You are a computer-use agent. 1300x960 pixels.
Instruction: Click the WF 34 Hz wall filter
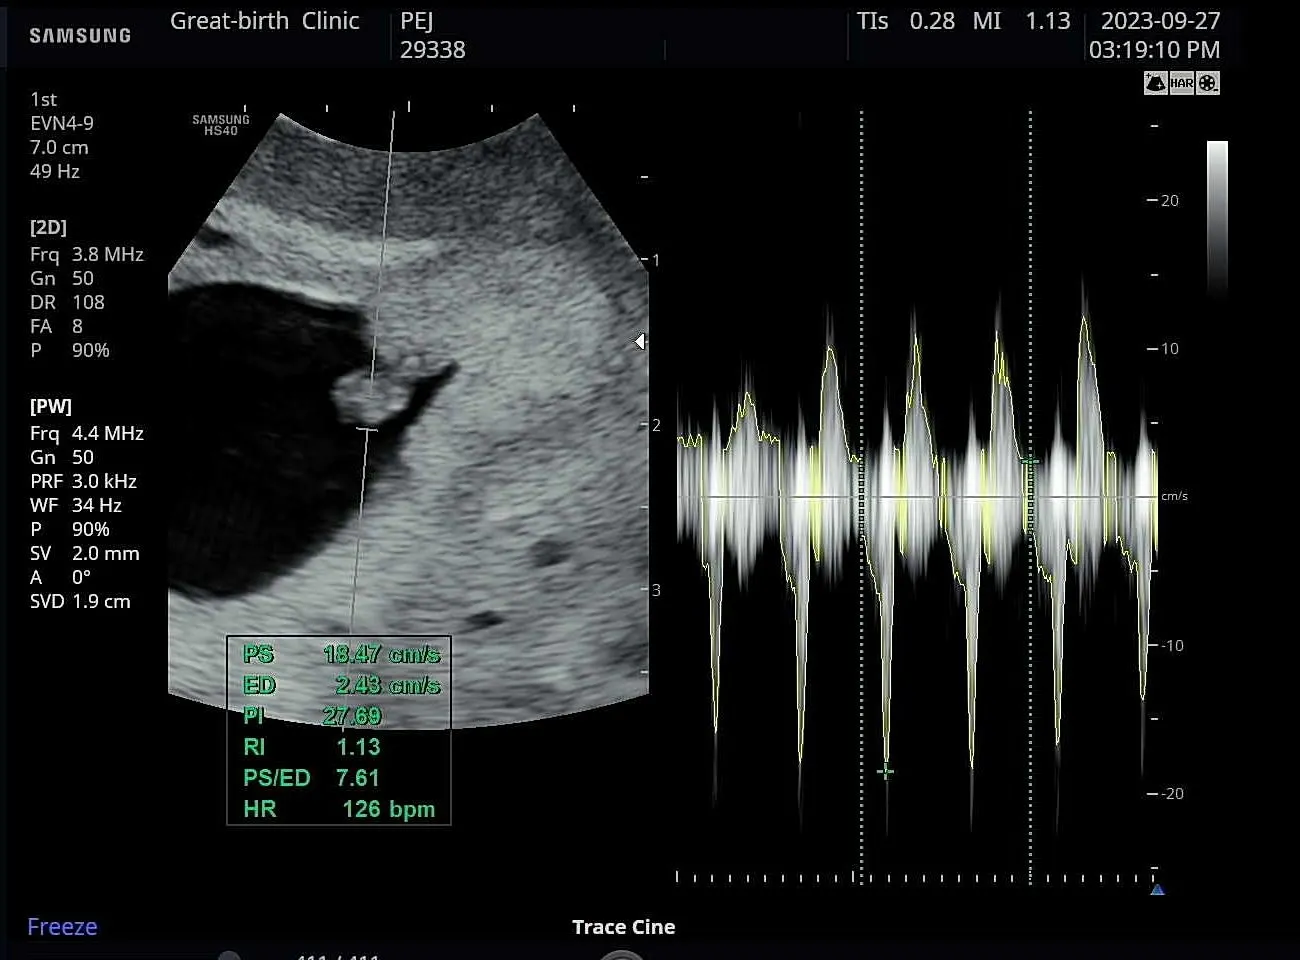tap(76, 505)
